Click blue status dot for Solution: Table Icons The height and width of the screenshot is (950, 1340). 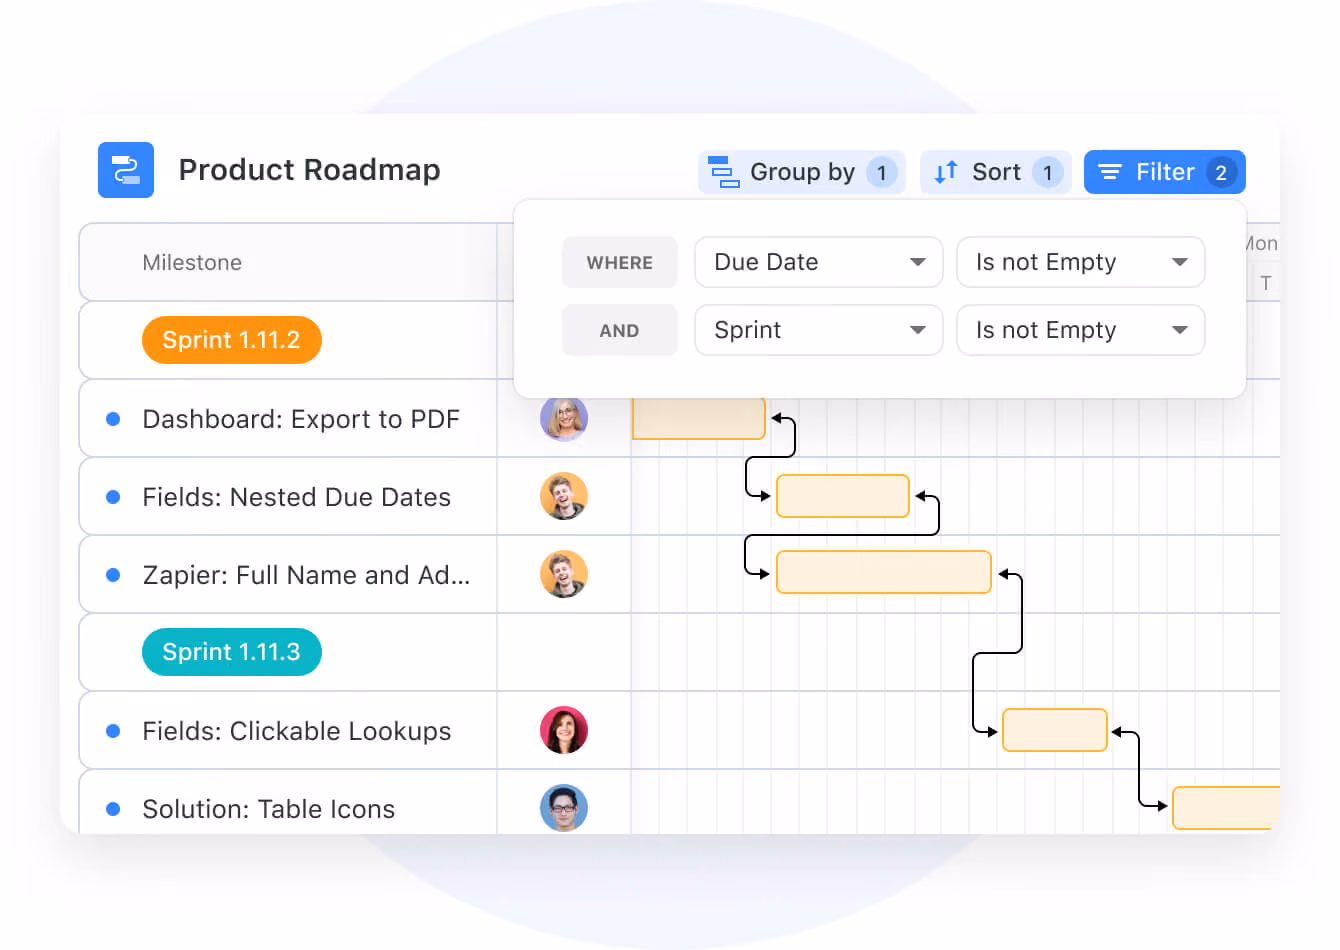(113, 809)
